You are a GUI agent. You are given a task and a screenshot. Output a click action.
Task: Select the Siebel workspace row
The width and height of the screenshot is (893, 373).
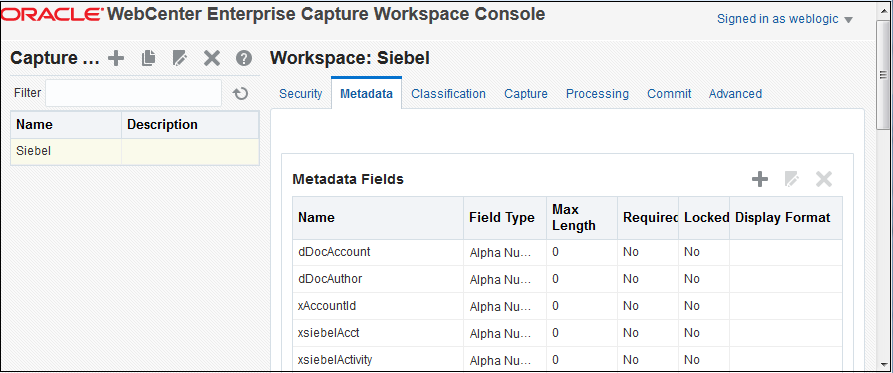[135, 152]
